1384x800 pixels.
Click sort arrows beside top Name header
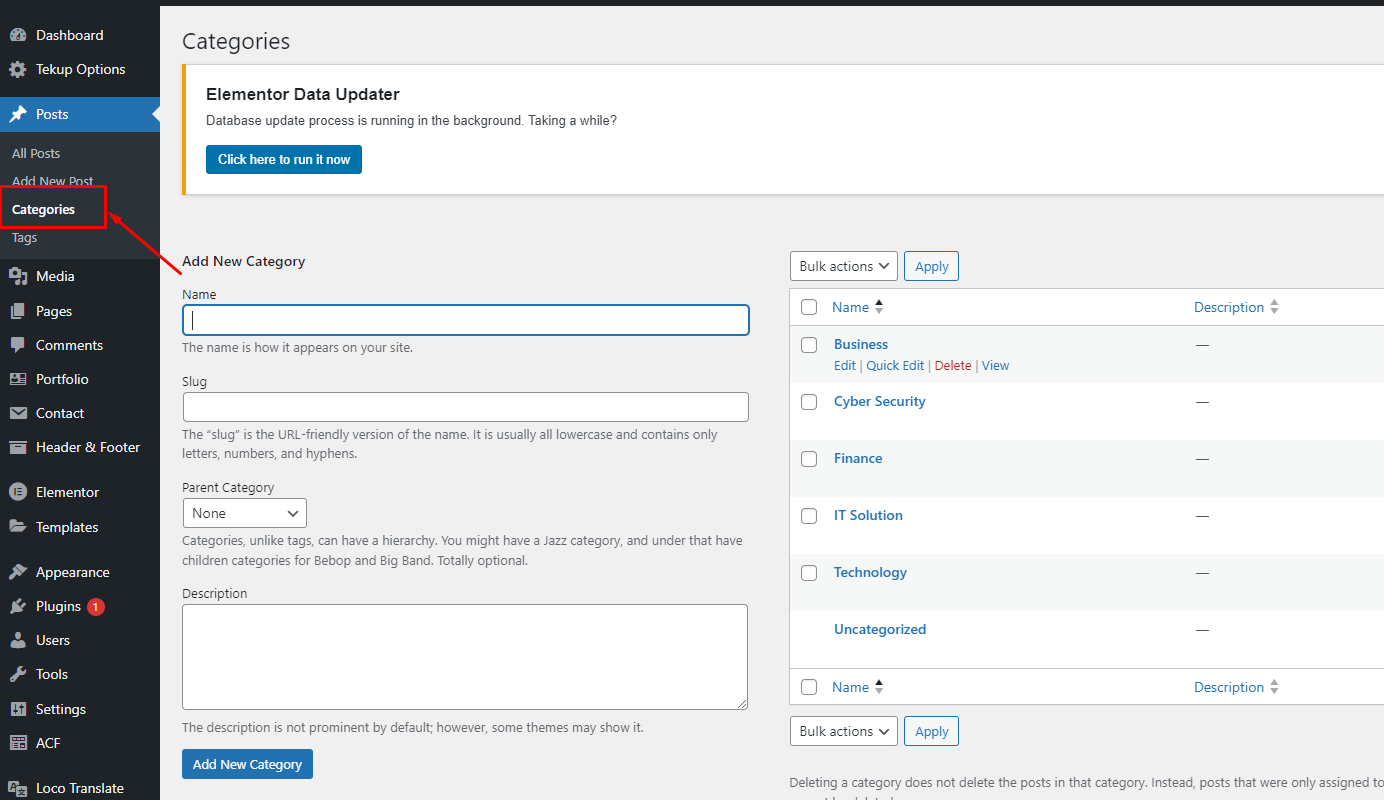879,307
